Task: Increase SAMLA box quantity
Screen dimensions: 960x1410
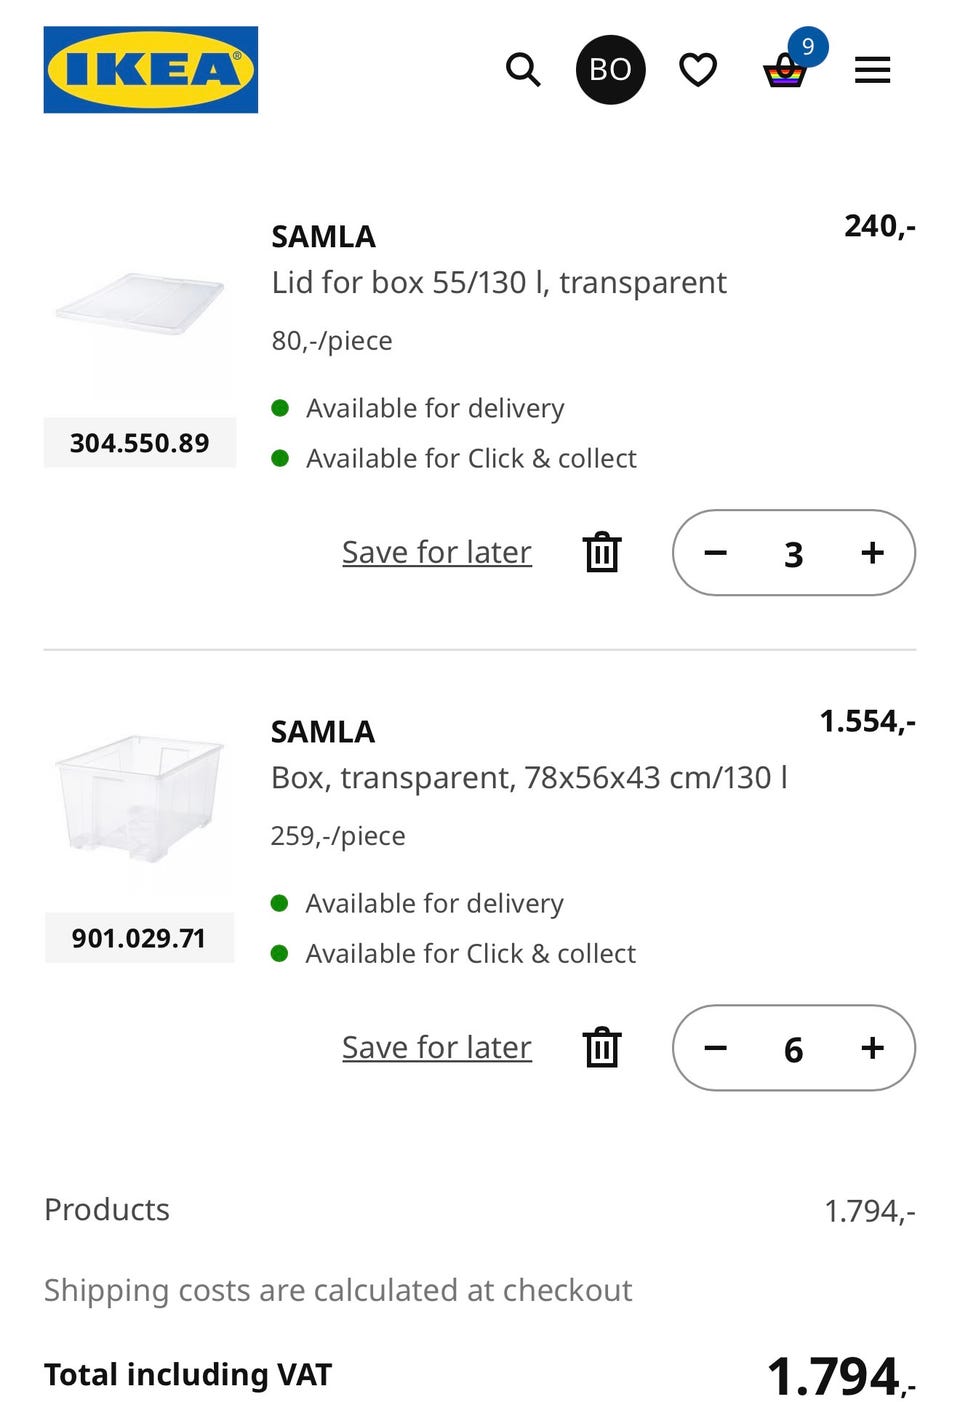Action: click(x=872, y=1048)
